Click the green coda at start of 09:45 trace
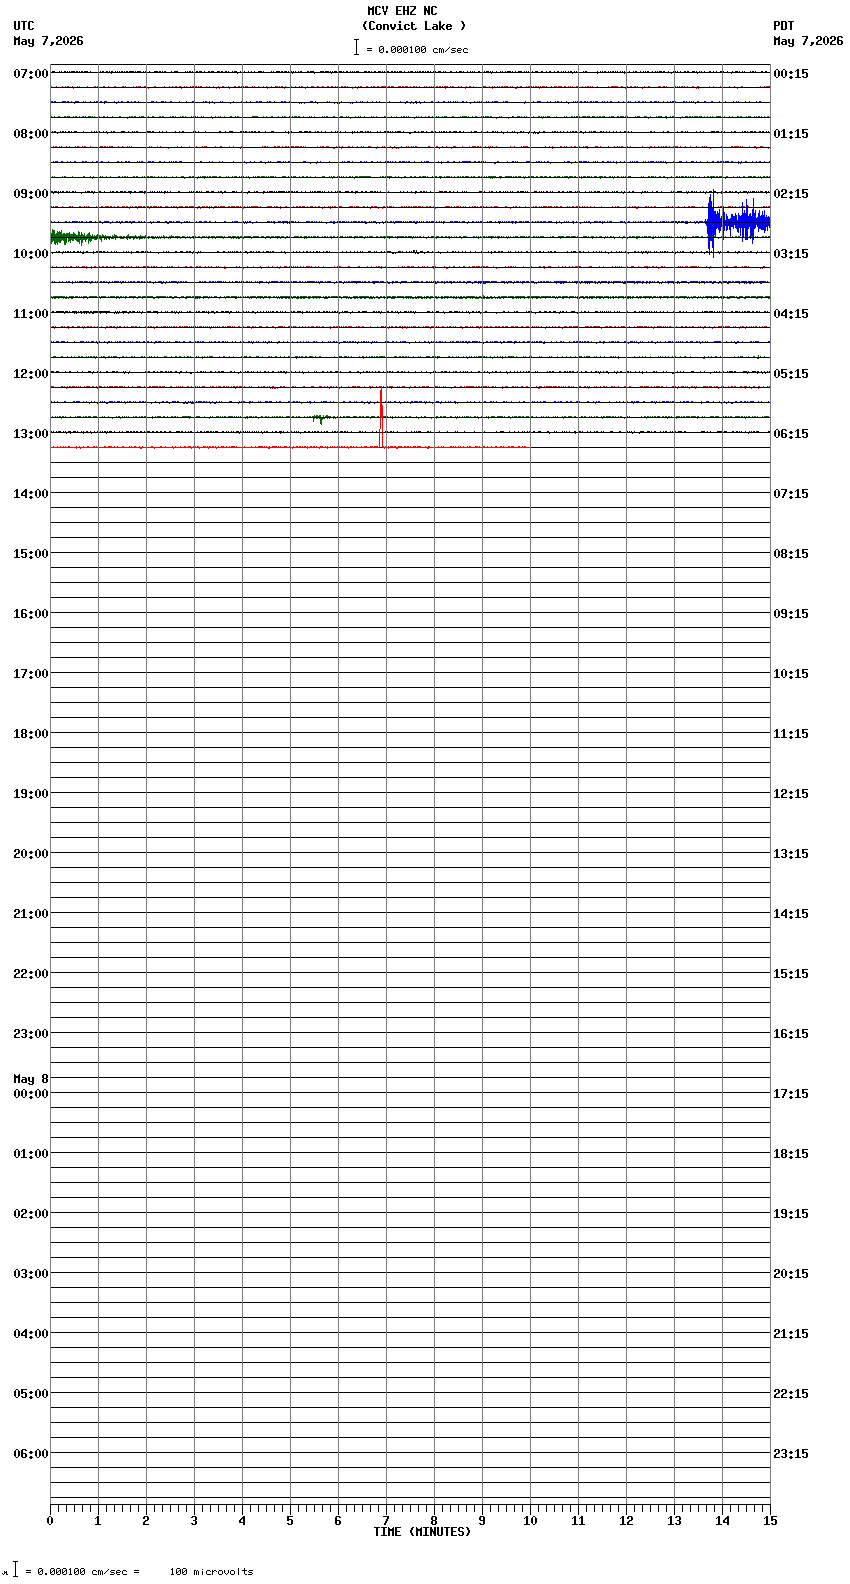Viewport: 850px width, 1584px height. click(x=85, y=237)
